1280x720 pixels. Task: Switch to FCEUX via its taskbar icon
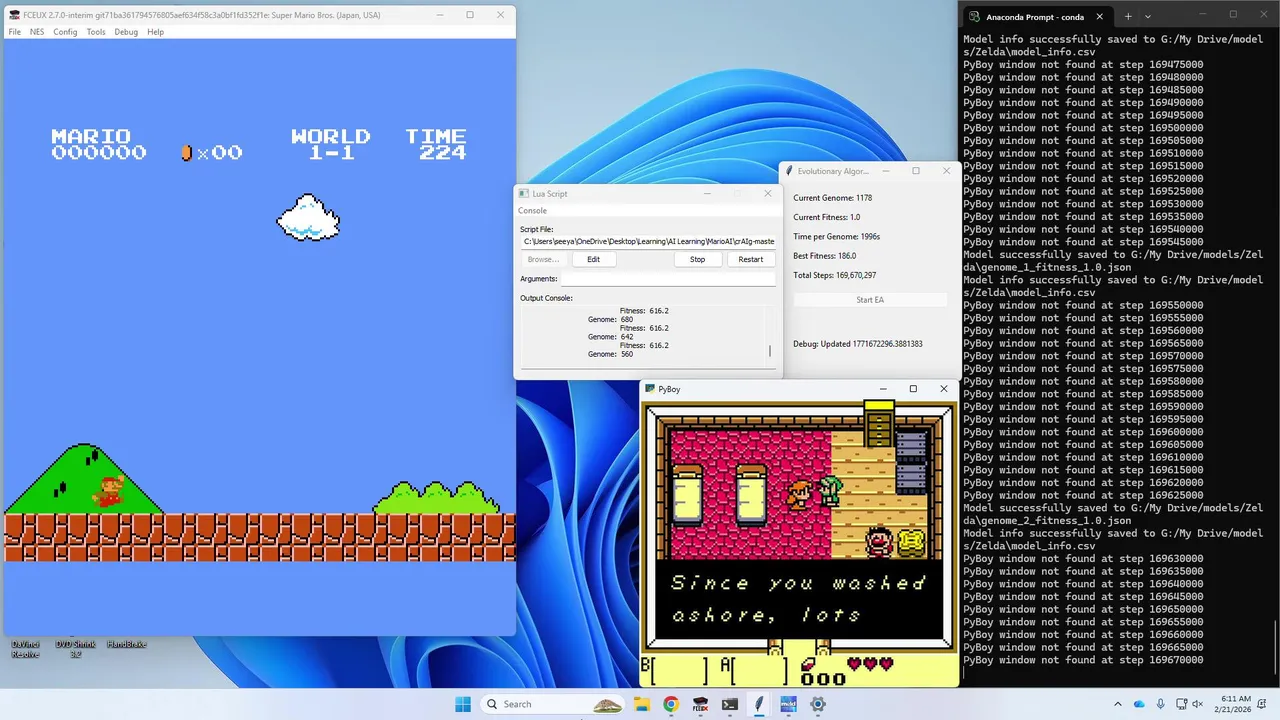[700, 704]
